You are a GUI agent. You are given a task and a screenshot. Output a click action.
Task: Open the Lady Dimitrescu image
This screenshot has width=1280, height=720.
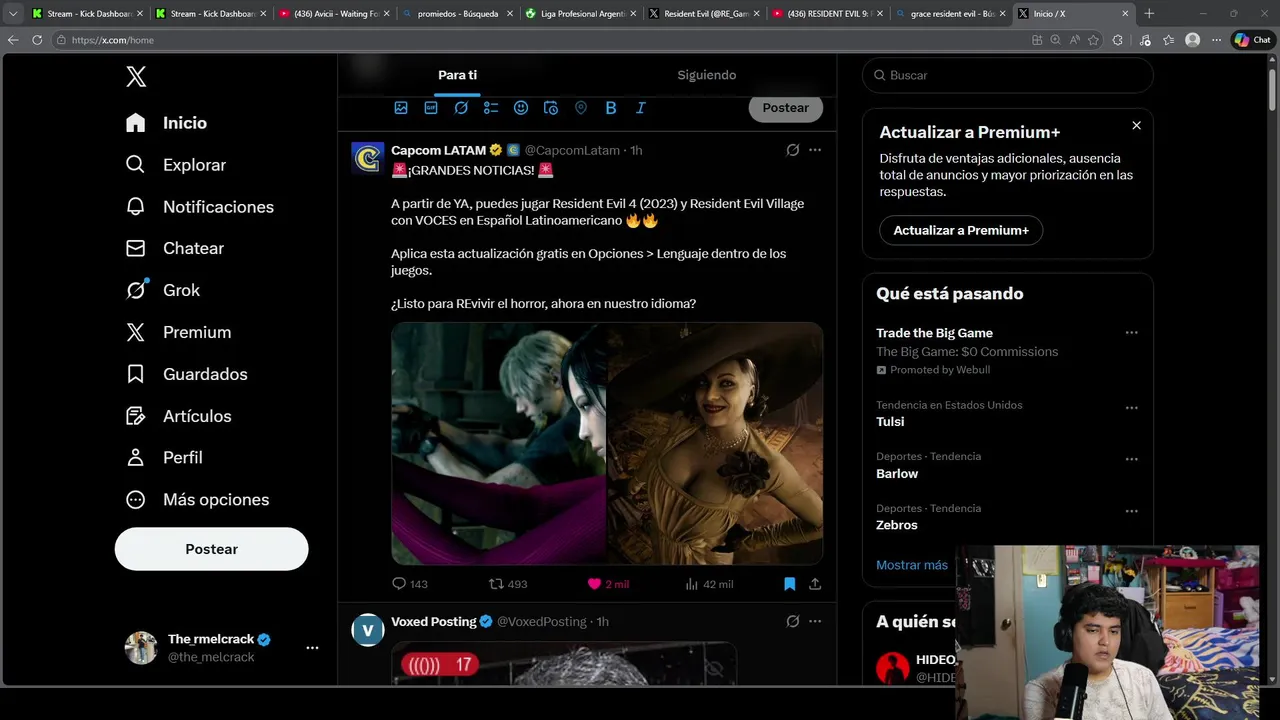pyautogui.click(x=715, y=443)
